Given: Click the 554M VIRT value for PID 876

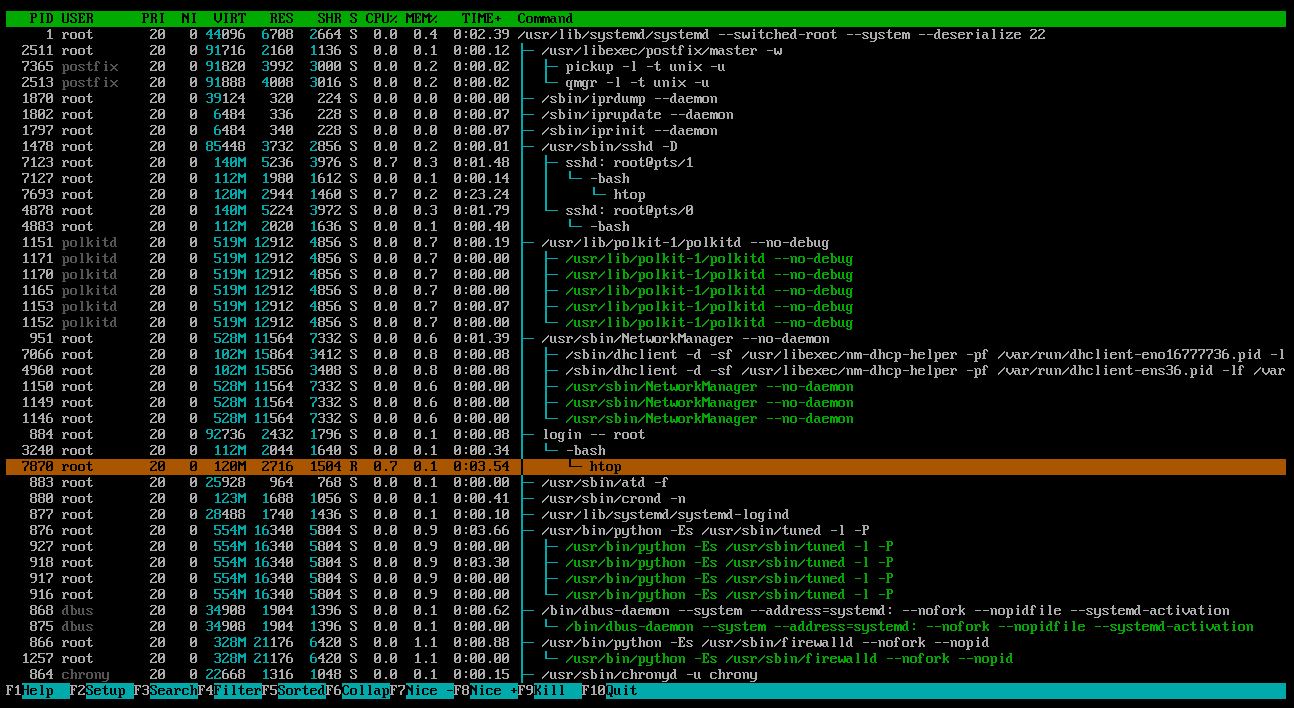Looking at the screenshot, I should [x=230, y=530].
